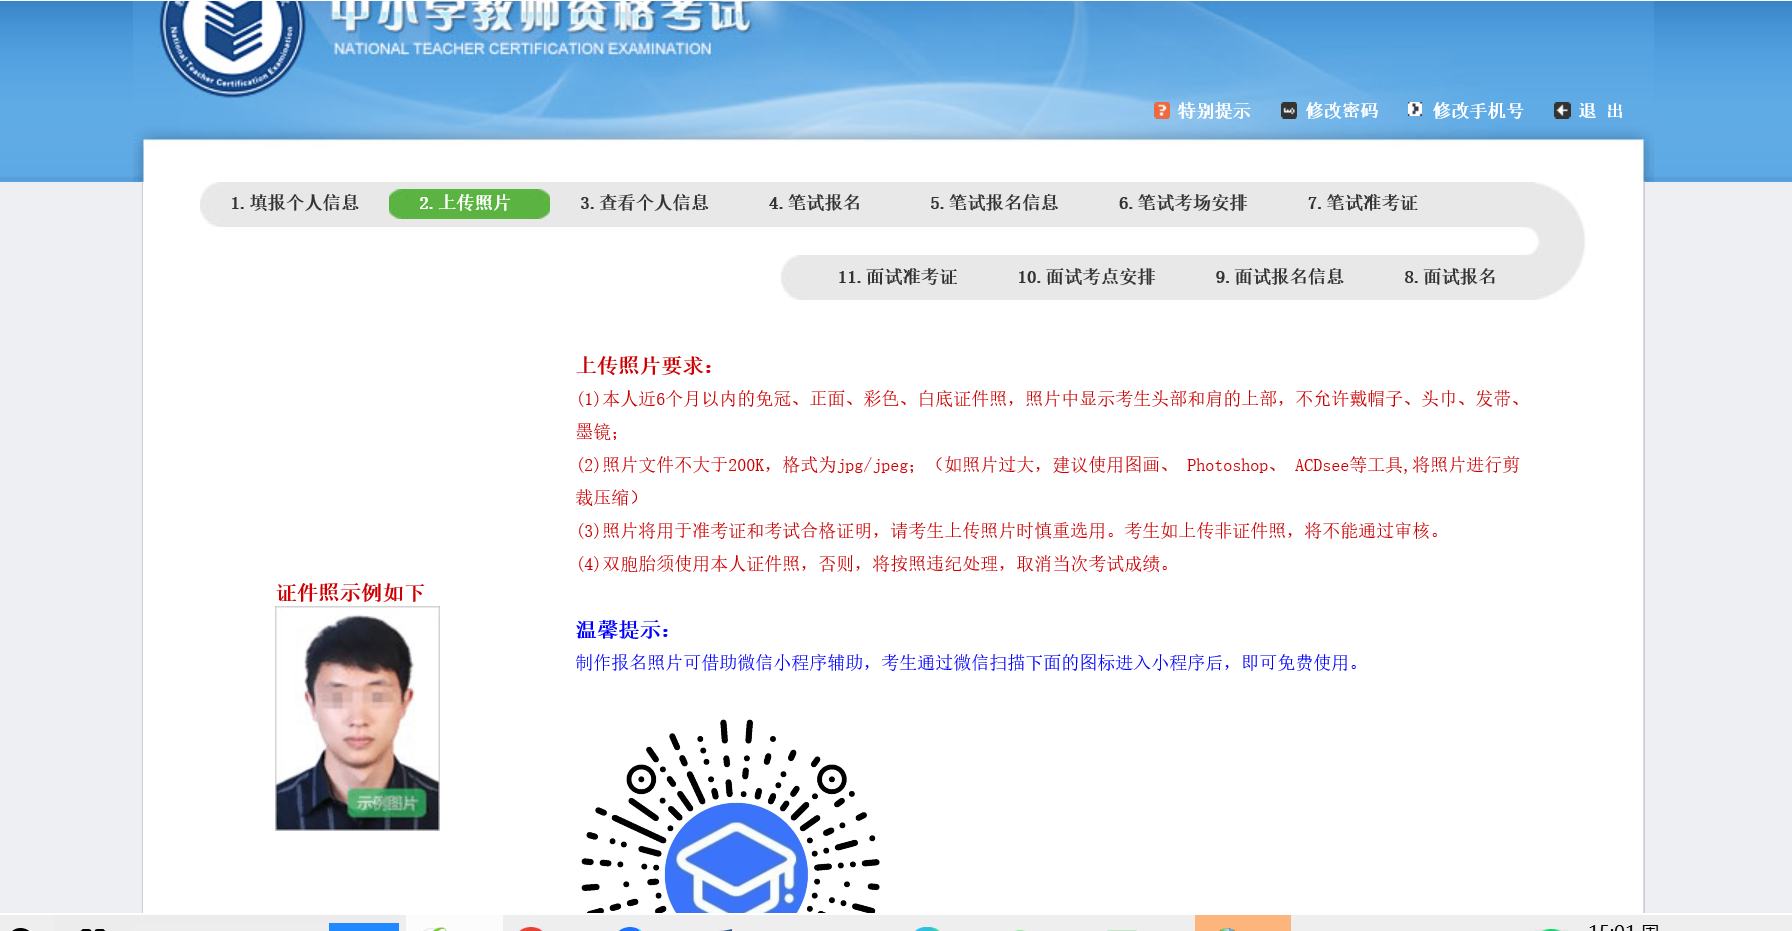This screenshot has width=1792, height=931.
Task: Open step 10. 面试考点安排
Action: [1086, 277]
